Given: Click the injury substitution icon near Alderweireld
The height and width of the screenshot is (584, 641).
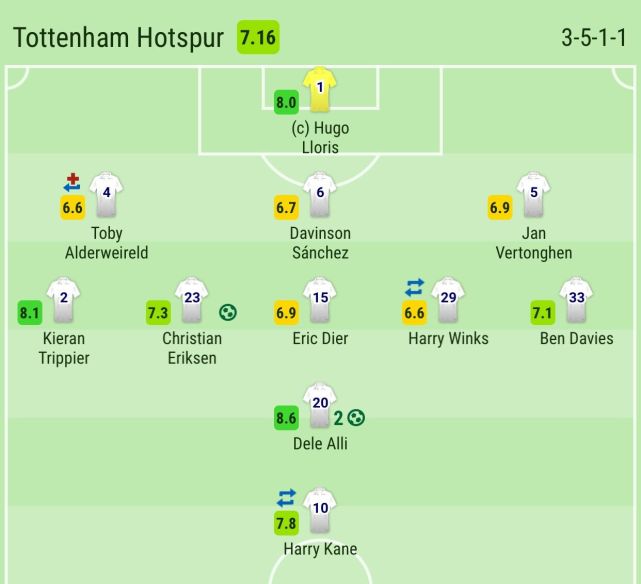Looking at the screenshot, I should click(72, 183).
